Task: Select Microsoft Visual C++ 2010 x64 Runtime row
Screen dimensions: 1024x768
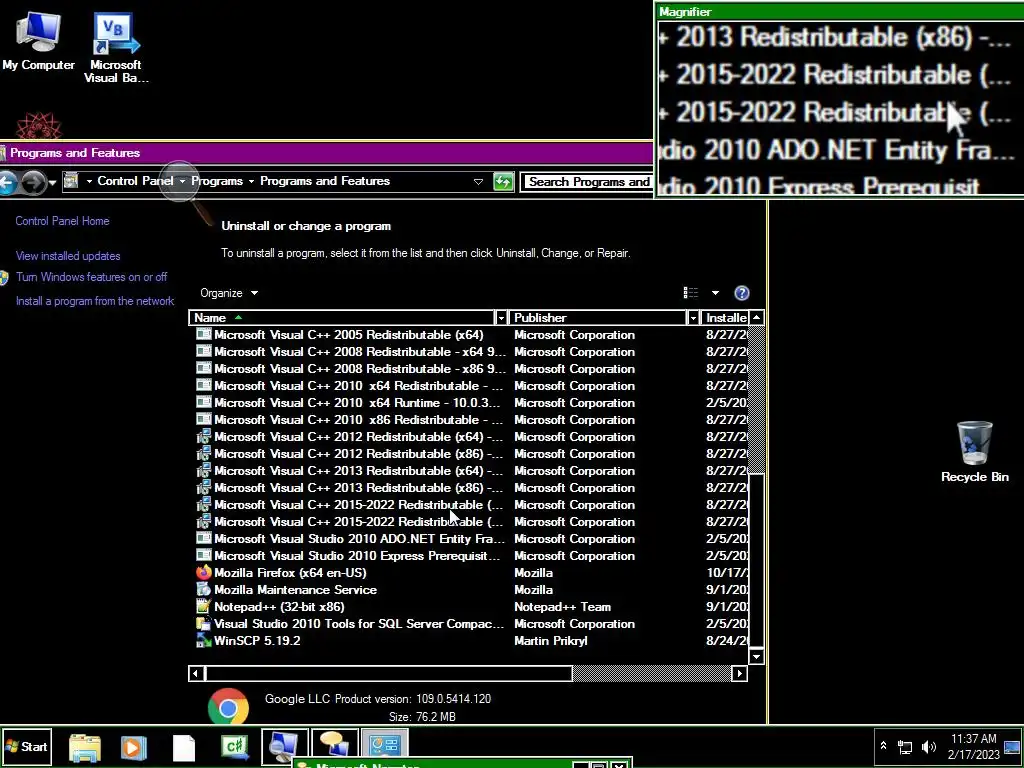Action: pyautogui.click(x=472, y=403)
